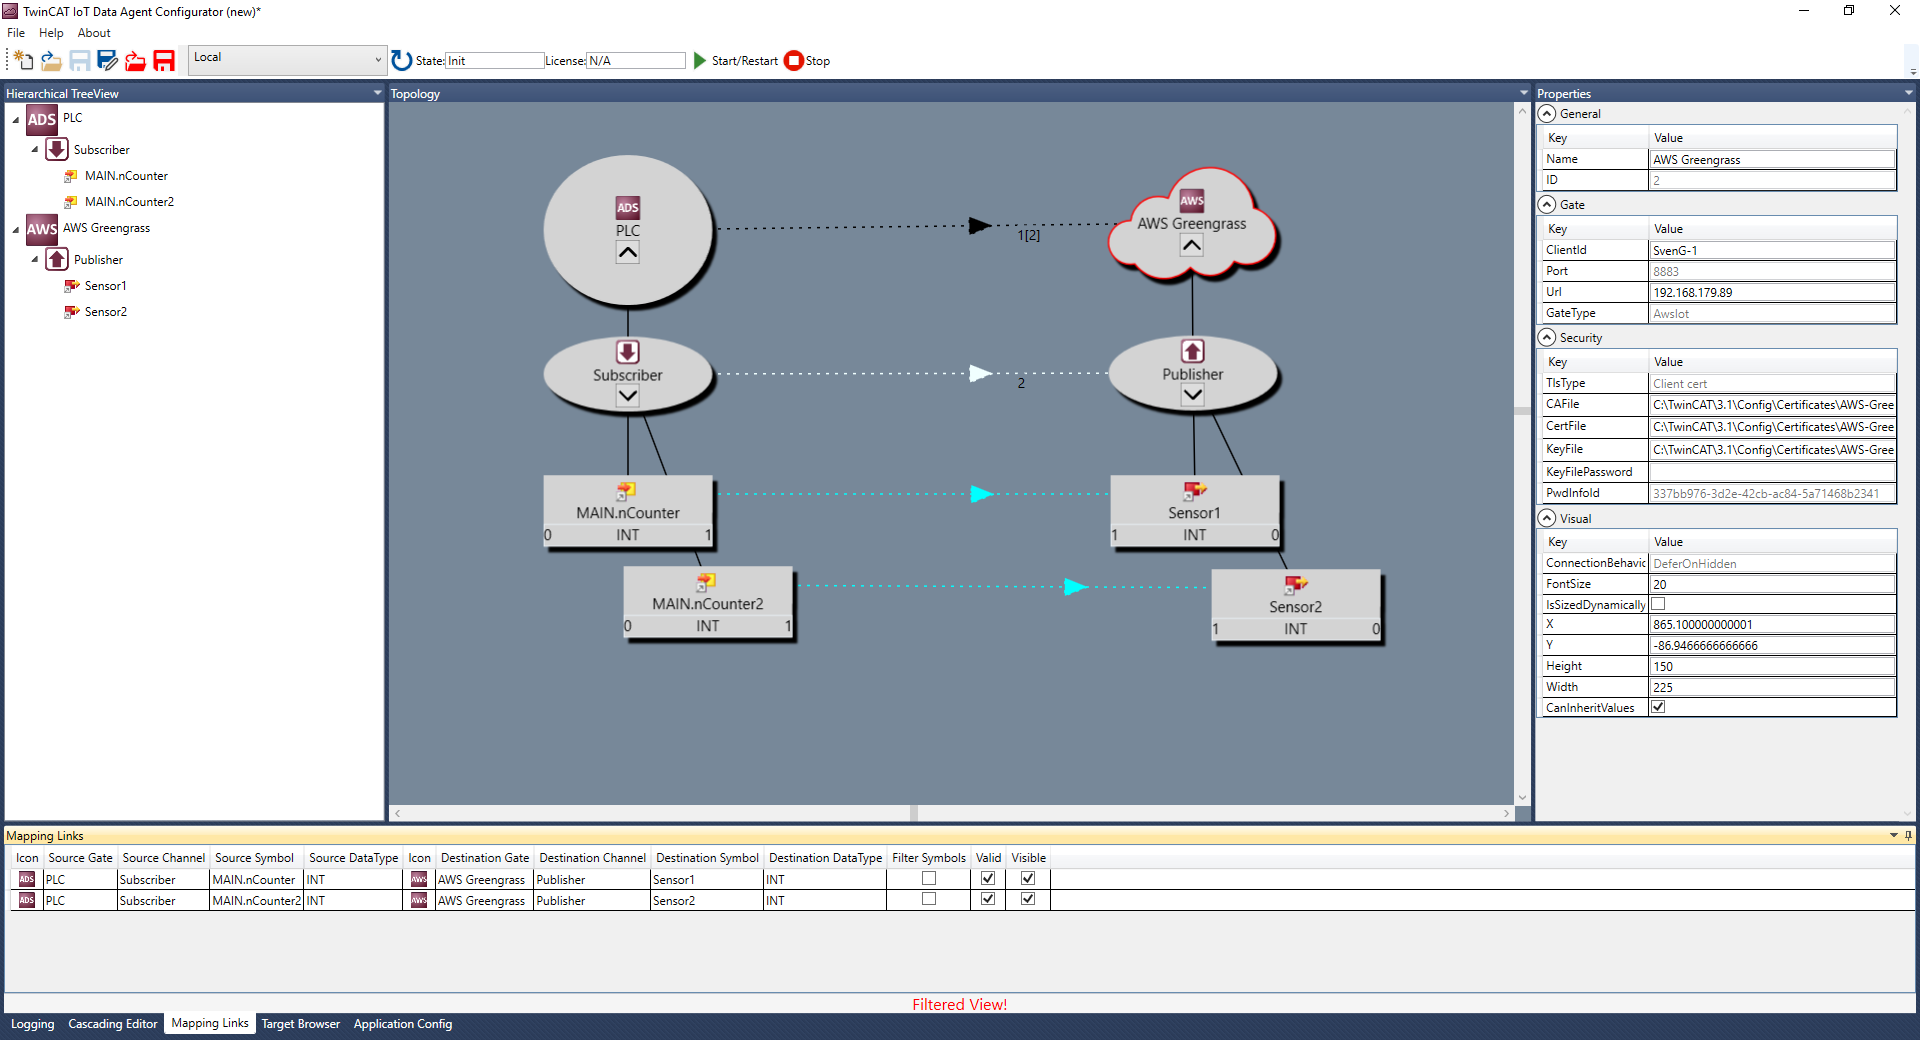Viewport: 1920px width, 1040px height.
Task: Click the PLC topology node chevron
Action: pos(627,253)
